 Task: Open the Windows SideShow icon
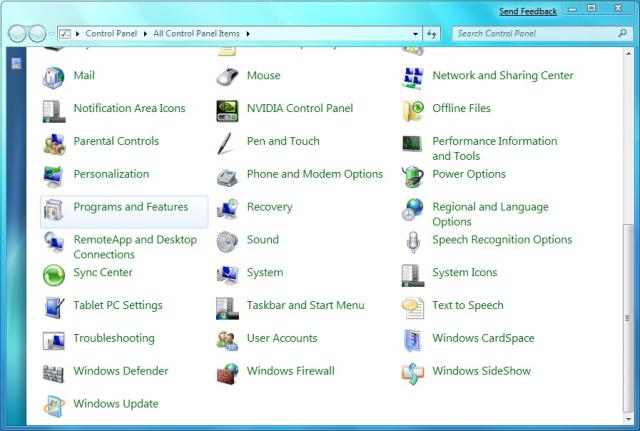point(413,373)
